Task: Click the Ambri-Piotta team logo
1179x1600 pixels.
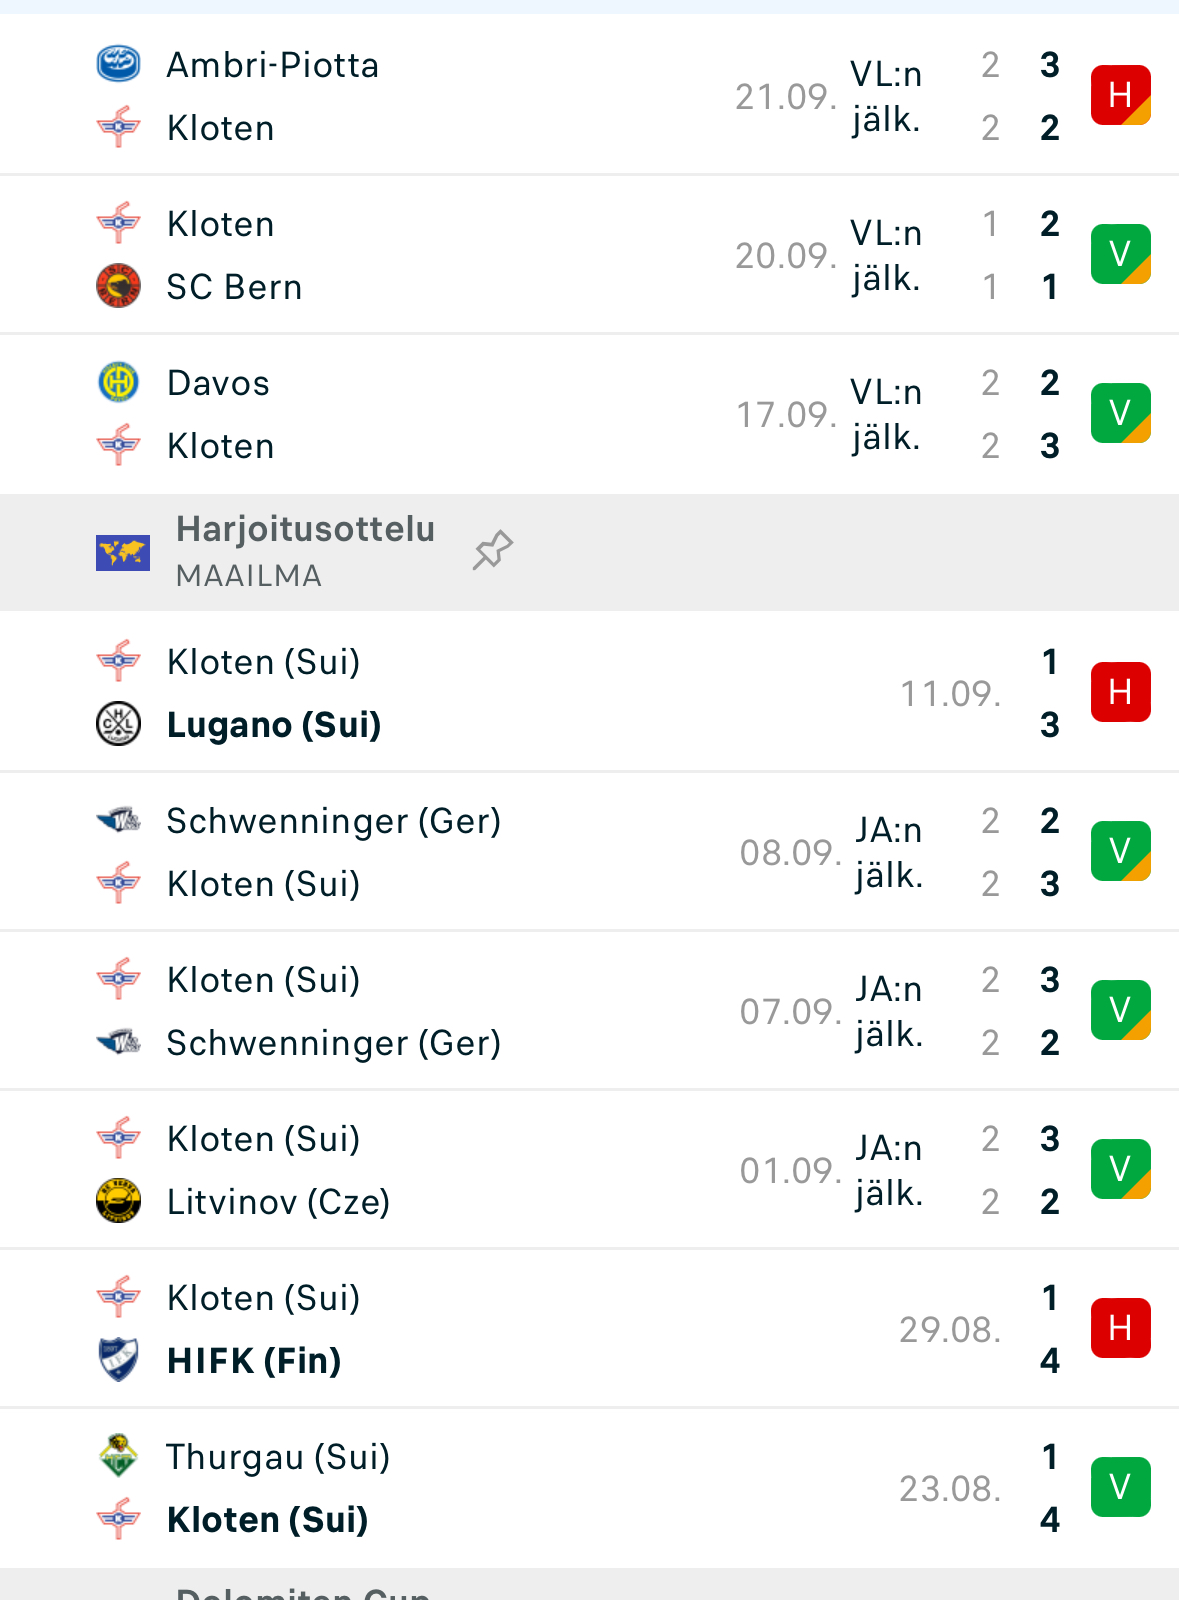Action: tap(118, 64)
